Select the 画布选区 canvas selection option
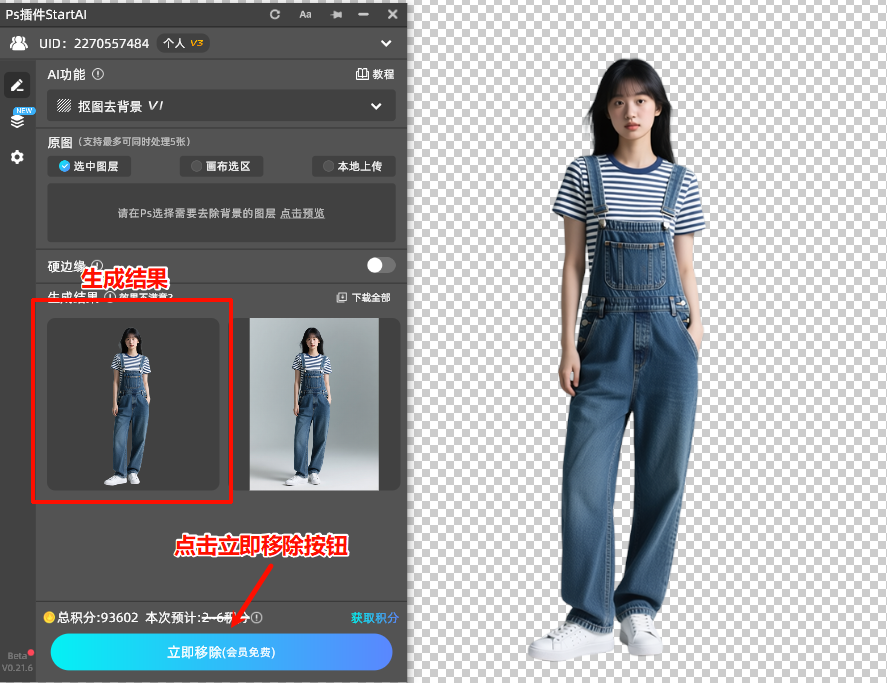Image resolution: width=887 pixels, height=683 pixels. click(x=221, y=166)
